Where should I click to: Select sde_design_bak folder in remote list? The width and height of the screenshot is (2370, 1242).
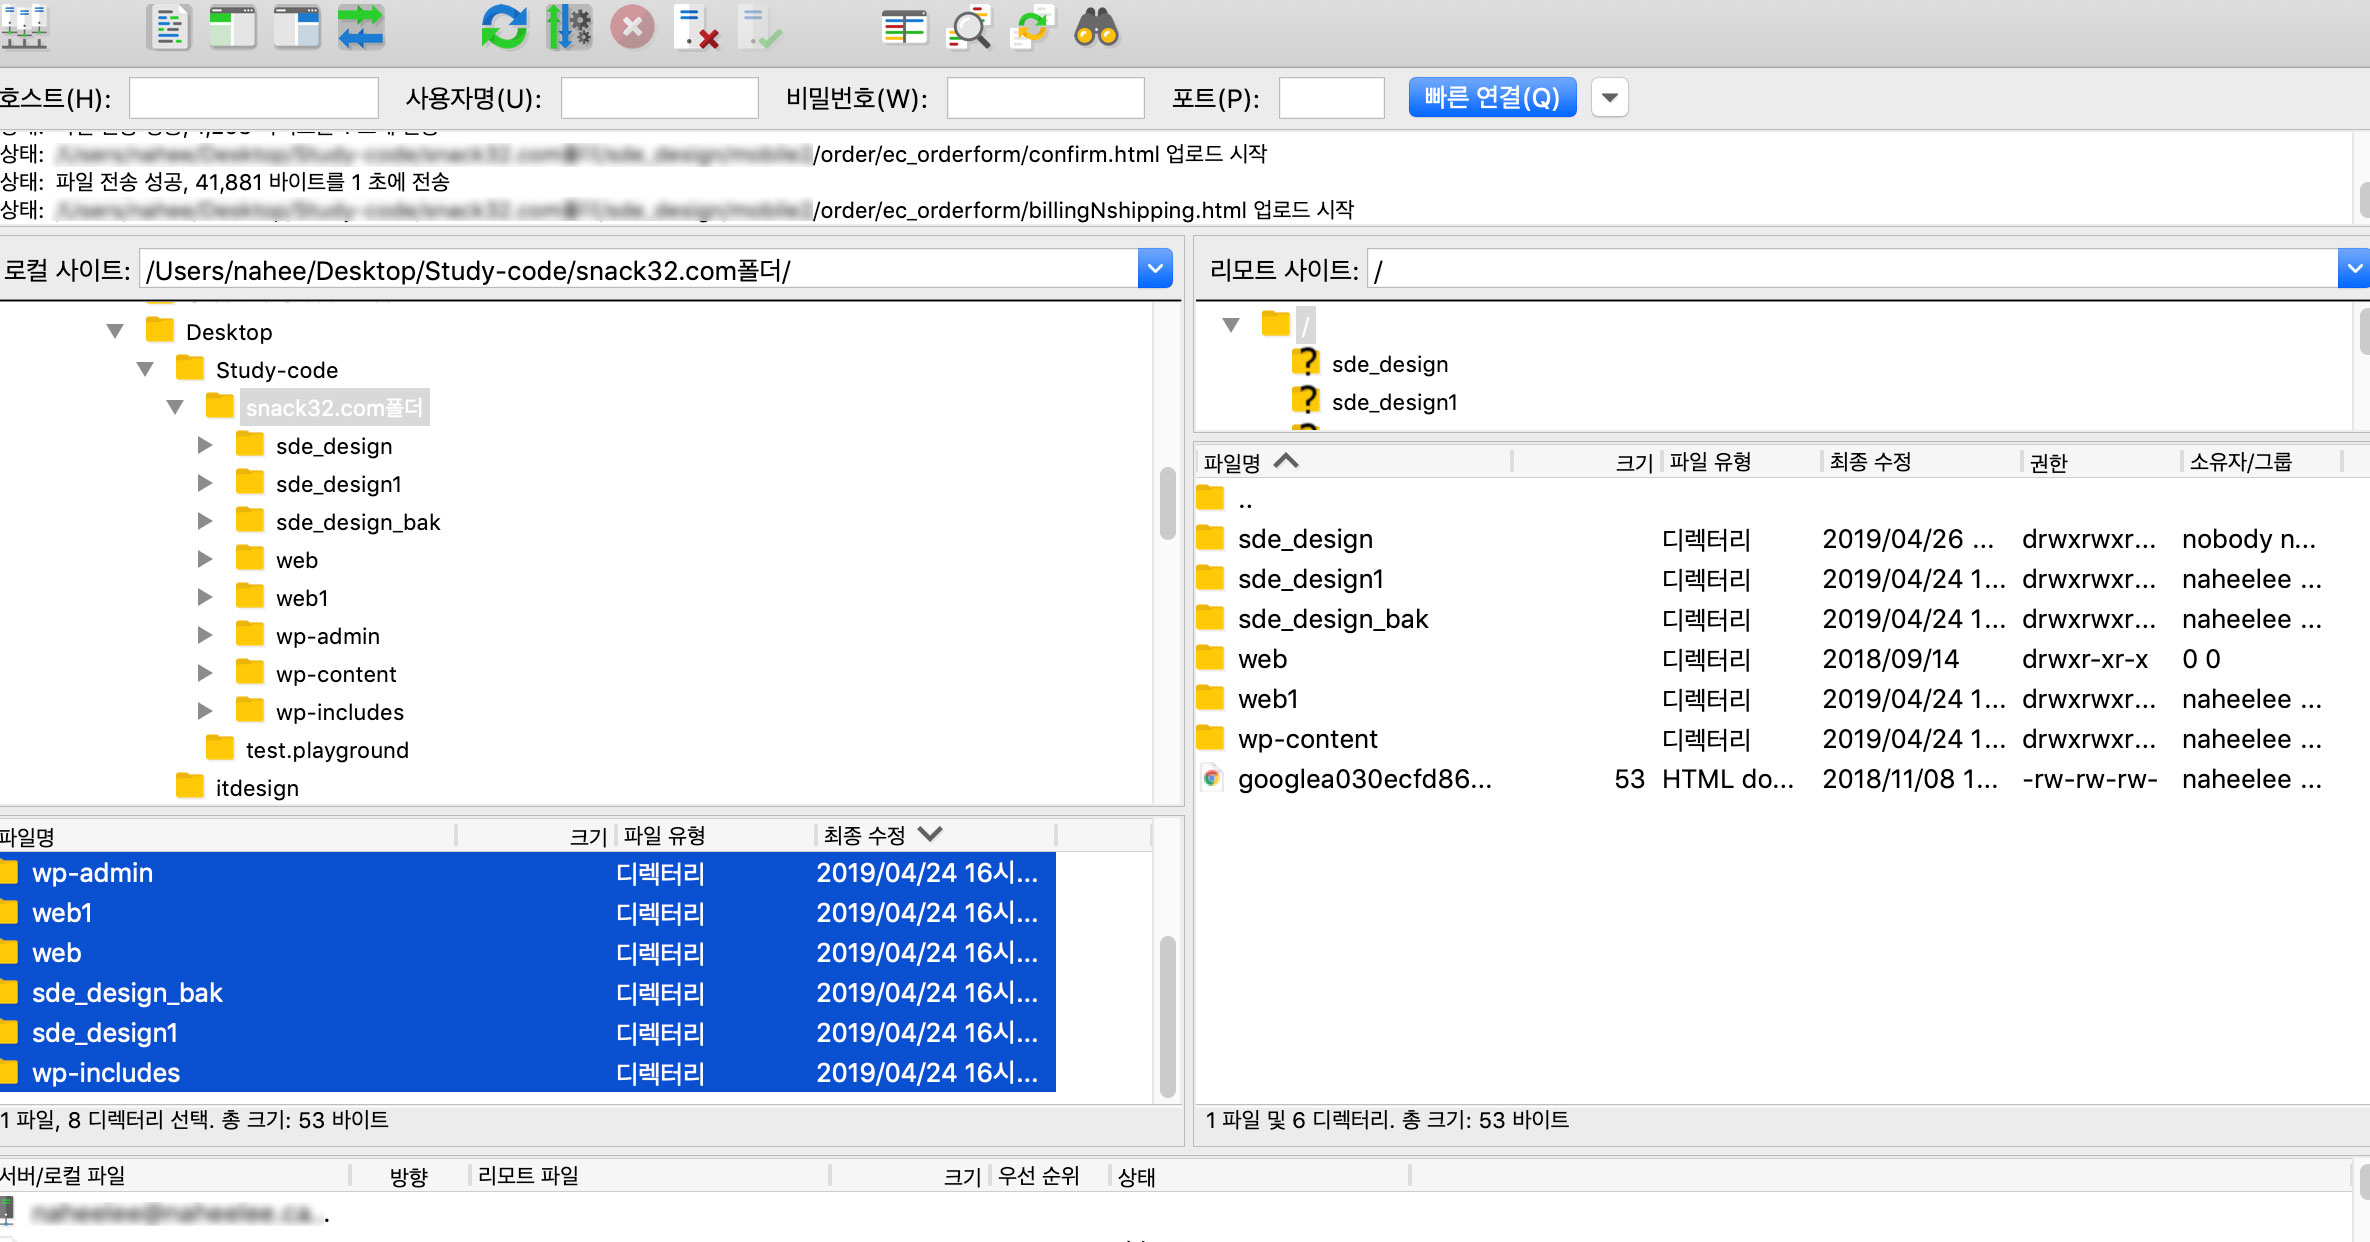click(x=1332, y=619)
